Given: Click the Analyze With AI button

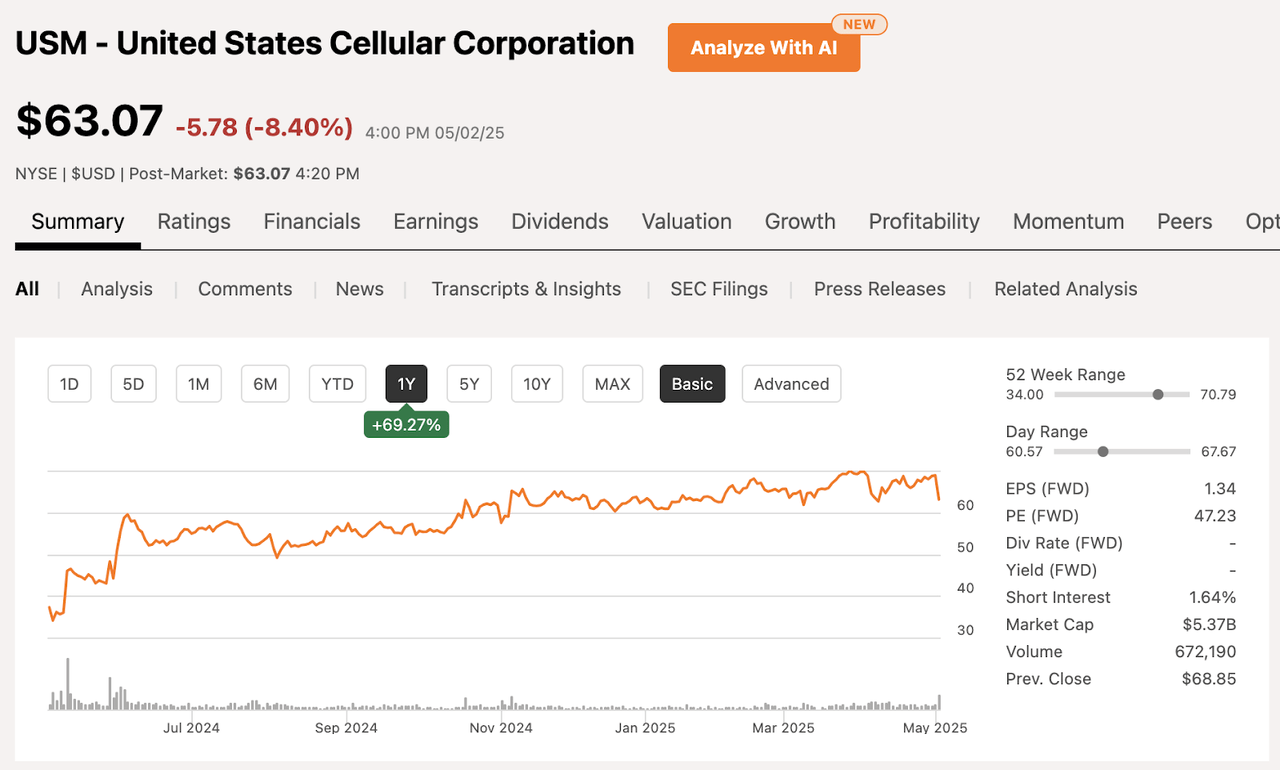Looking at the screenshot, I should click(763, 47).
